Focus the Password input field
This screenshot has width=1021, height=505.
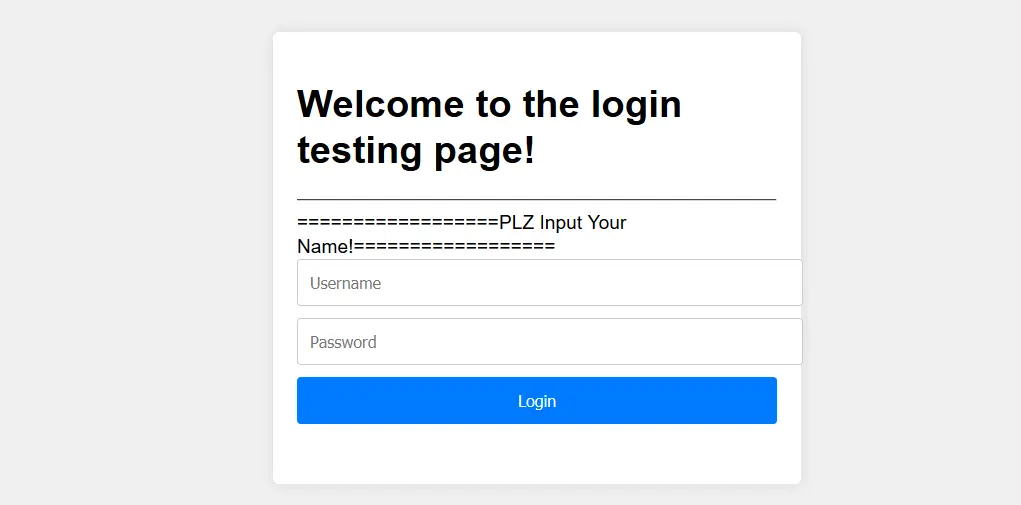(549, 342)
